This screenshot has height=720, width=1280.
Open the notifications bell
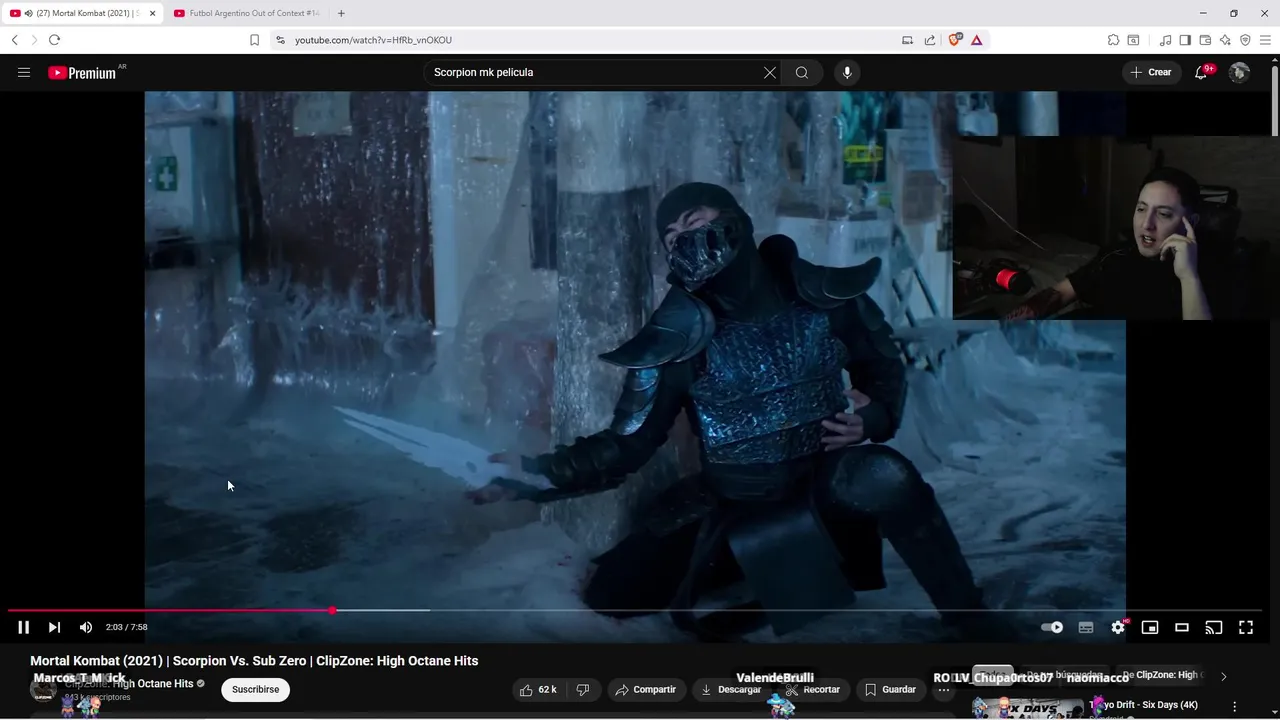1201,72
